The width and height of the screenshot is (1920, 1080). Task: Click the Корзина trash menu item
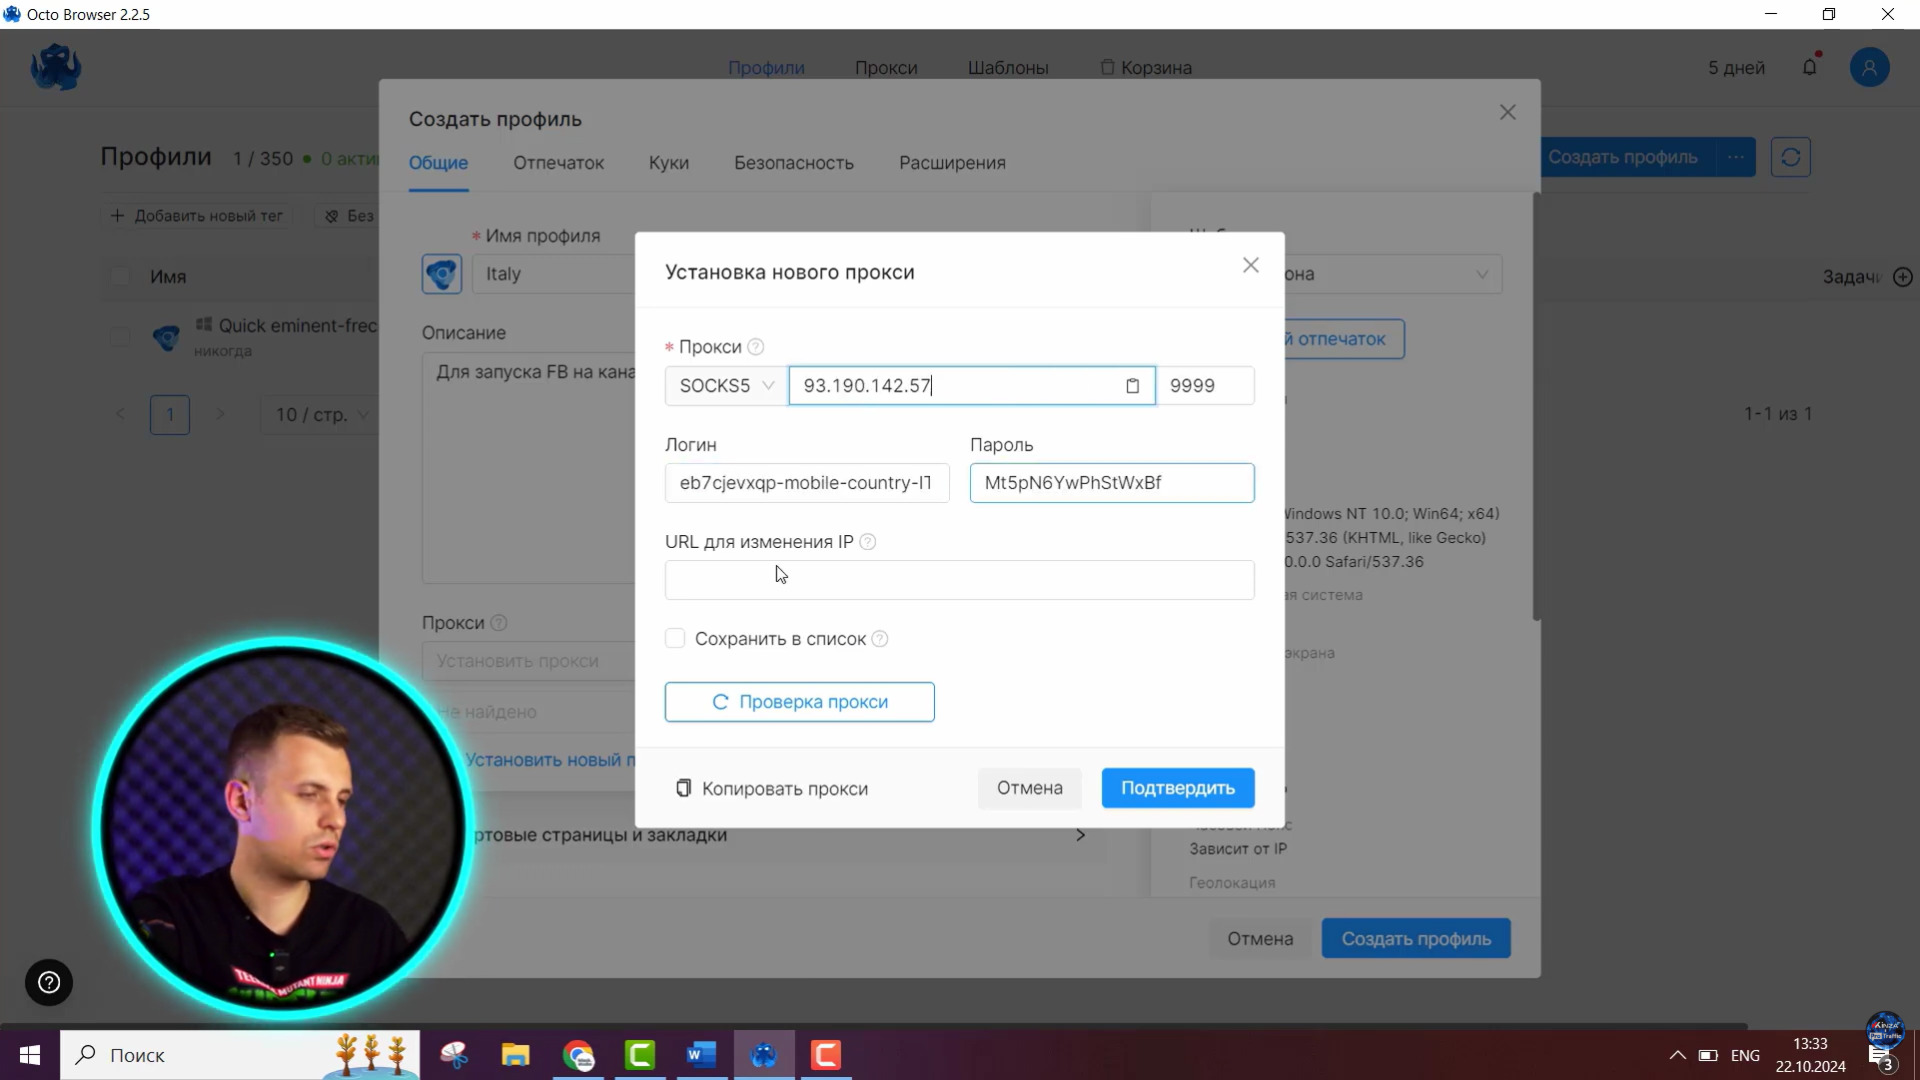click(x=1146, y=68)
